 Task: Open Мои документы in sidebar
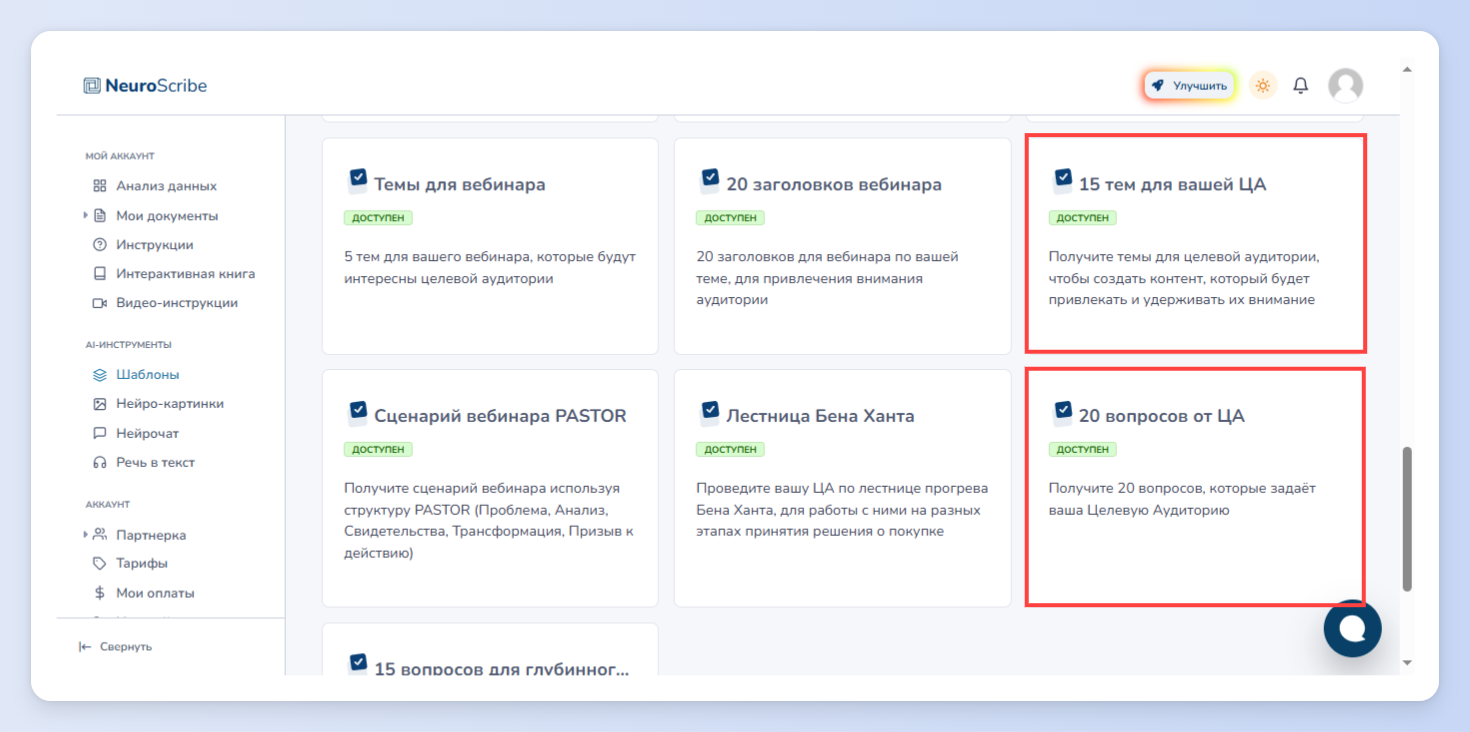click(x=167, y=216)
